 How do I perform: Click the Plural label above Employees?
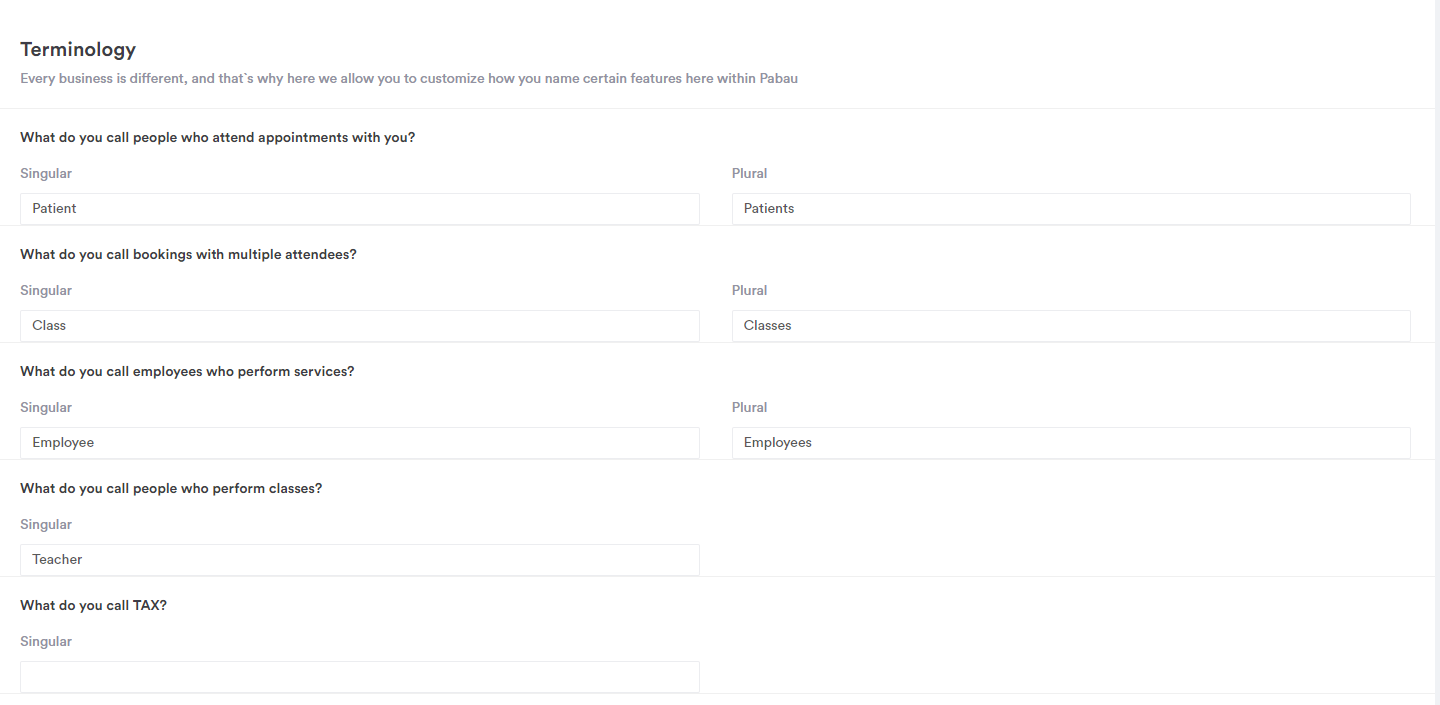pyautogui.click(x=749, y=407)
